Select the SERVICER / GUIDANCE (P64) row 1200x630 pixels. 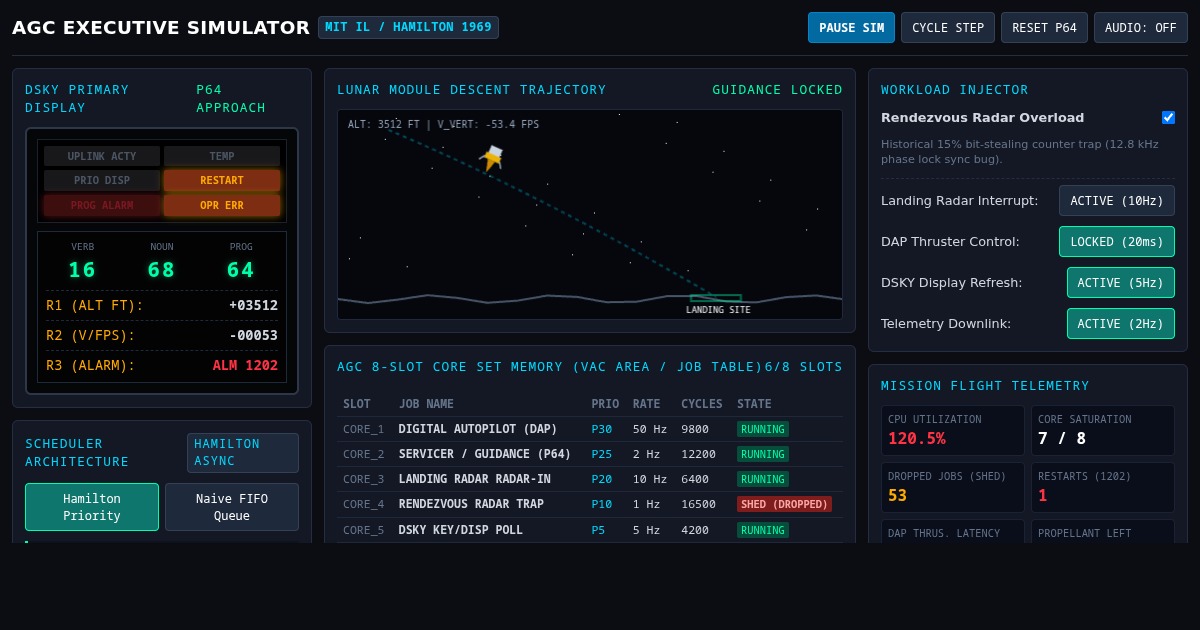click(590, 454)
